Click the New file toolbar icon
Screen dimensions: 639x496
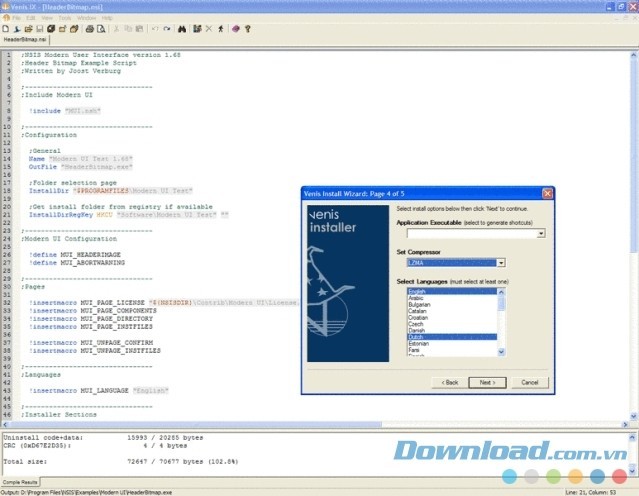click(7, 29)
